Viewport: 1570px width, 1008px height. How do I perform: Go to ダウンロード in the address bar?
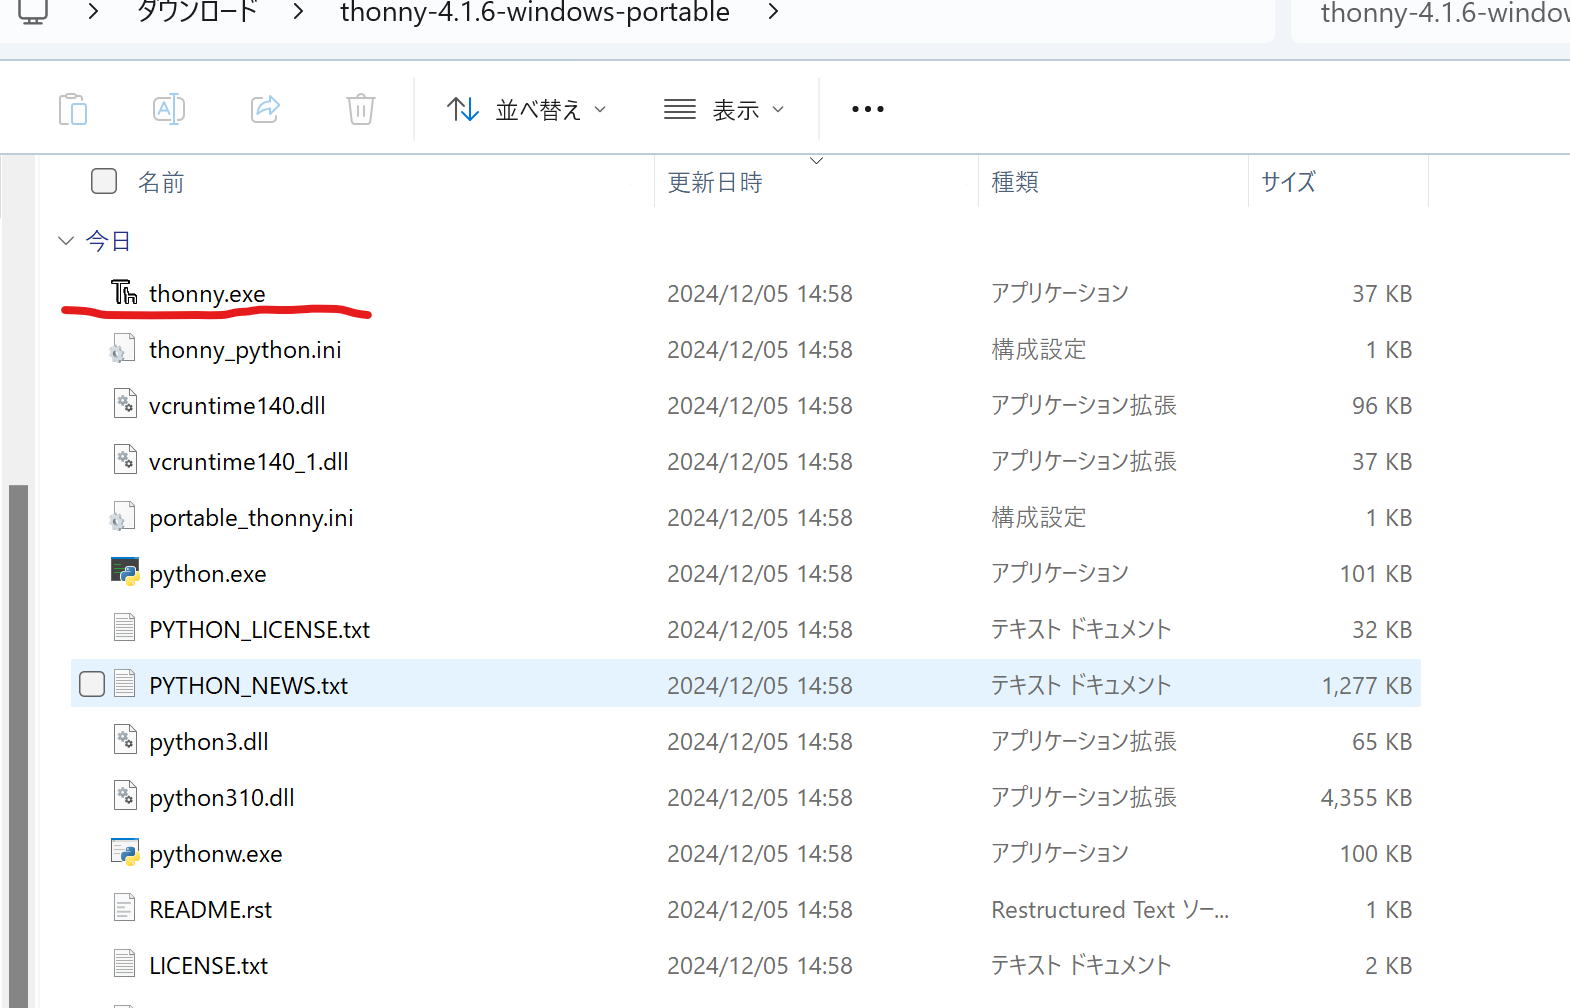click(197, 12)
